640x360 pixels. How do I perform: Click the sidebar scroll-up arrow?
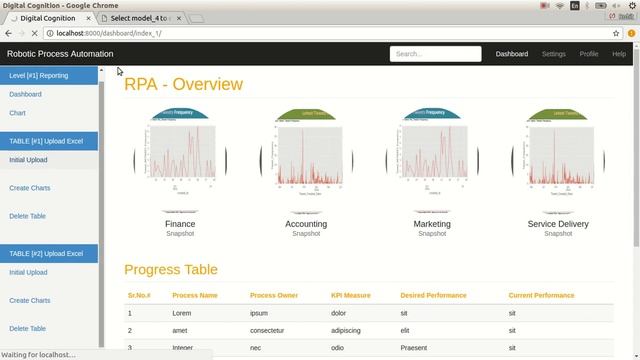[101, 71]
